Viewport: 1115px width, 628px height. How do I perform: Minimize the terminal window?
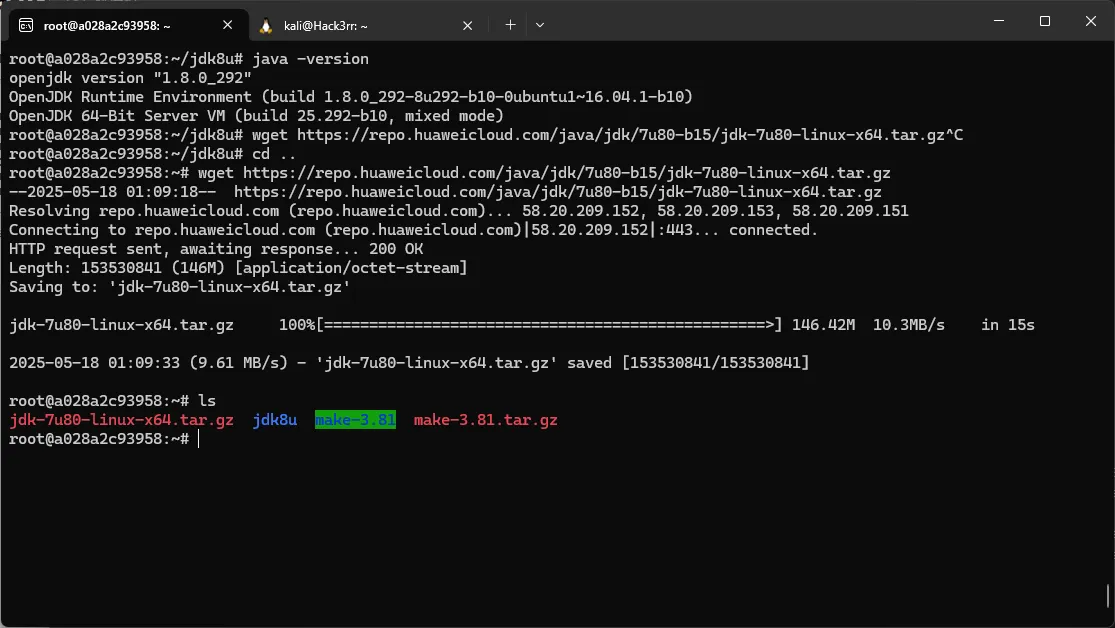click(999, 21)
